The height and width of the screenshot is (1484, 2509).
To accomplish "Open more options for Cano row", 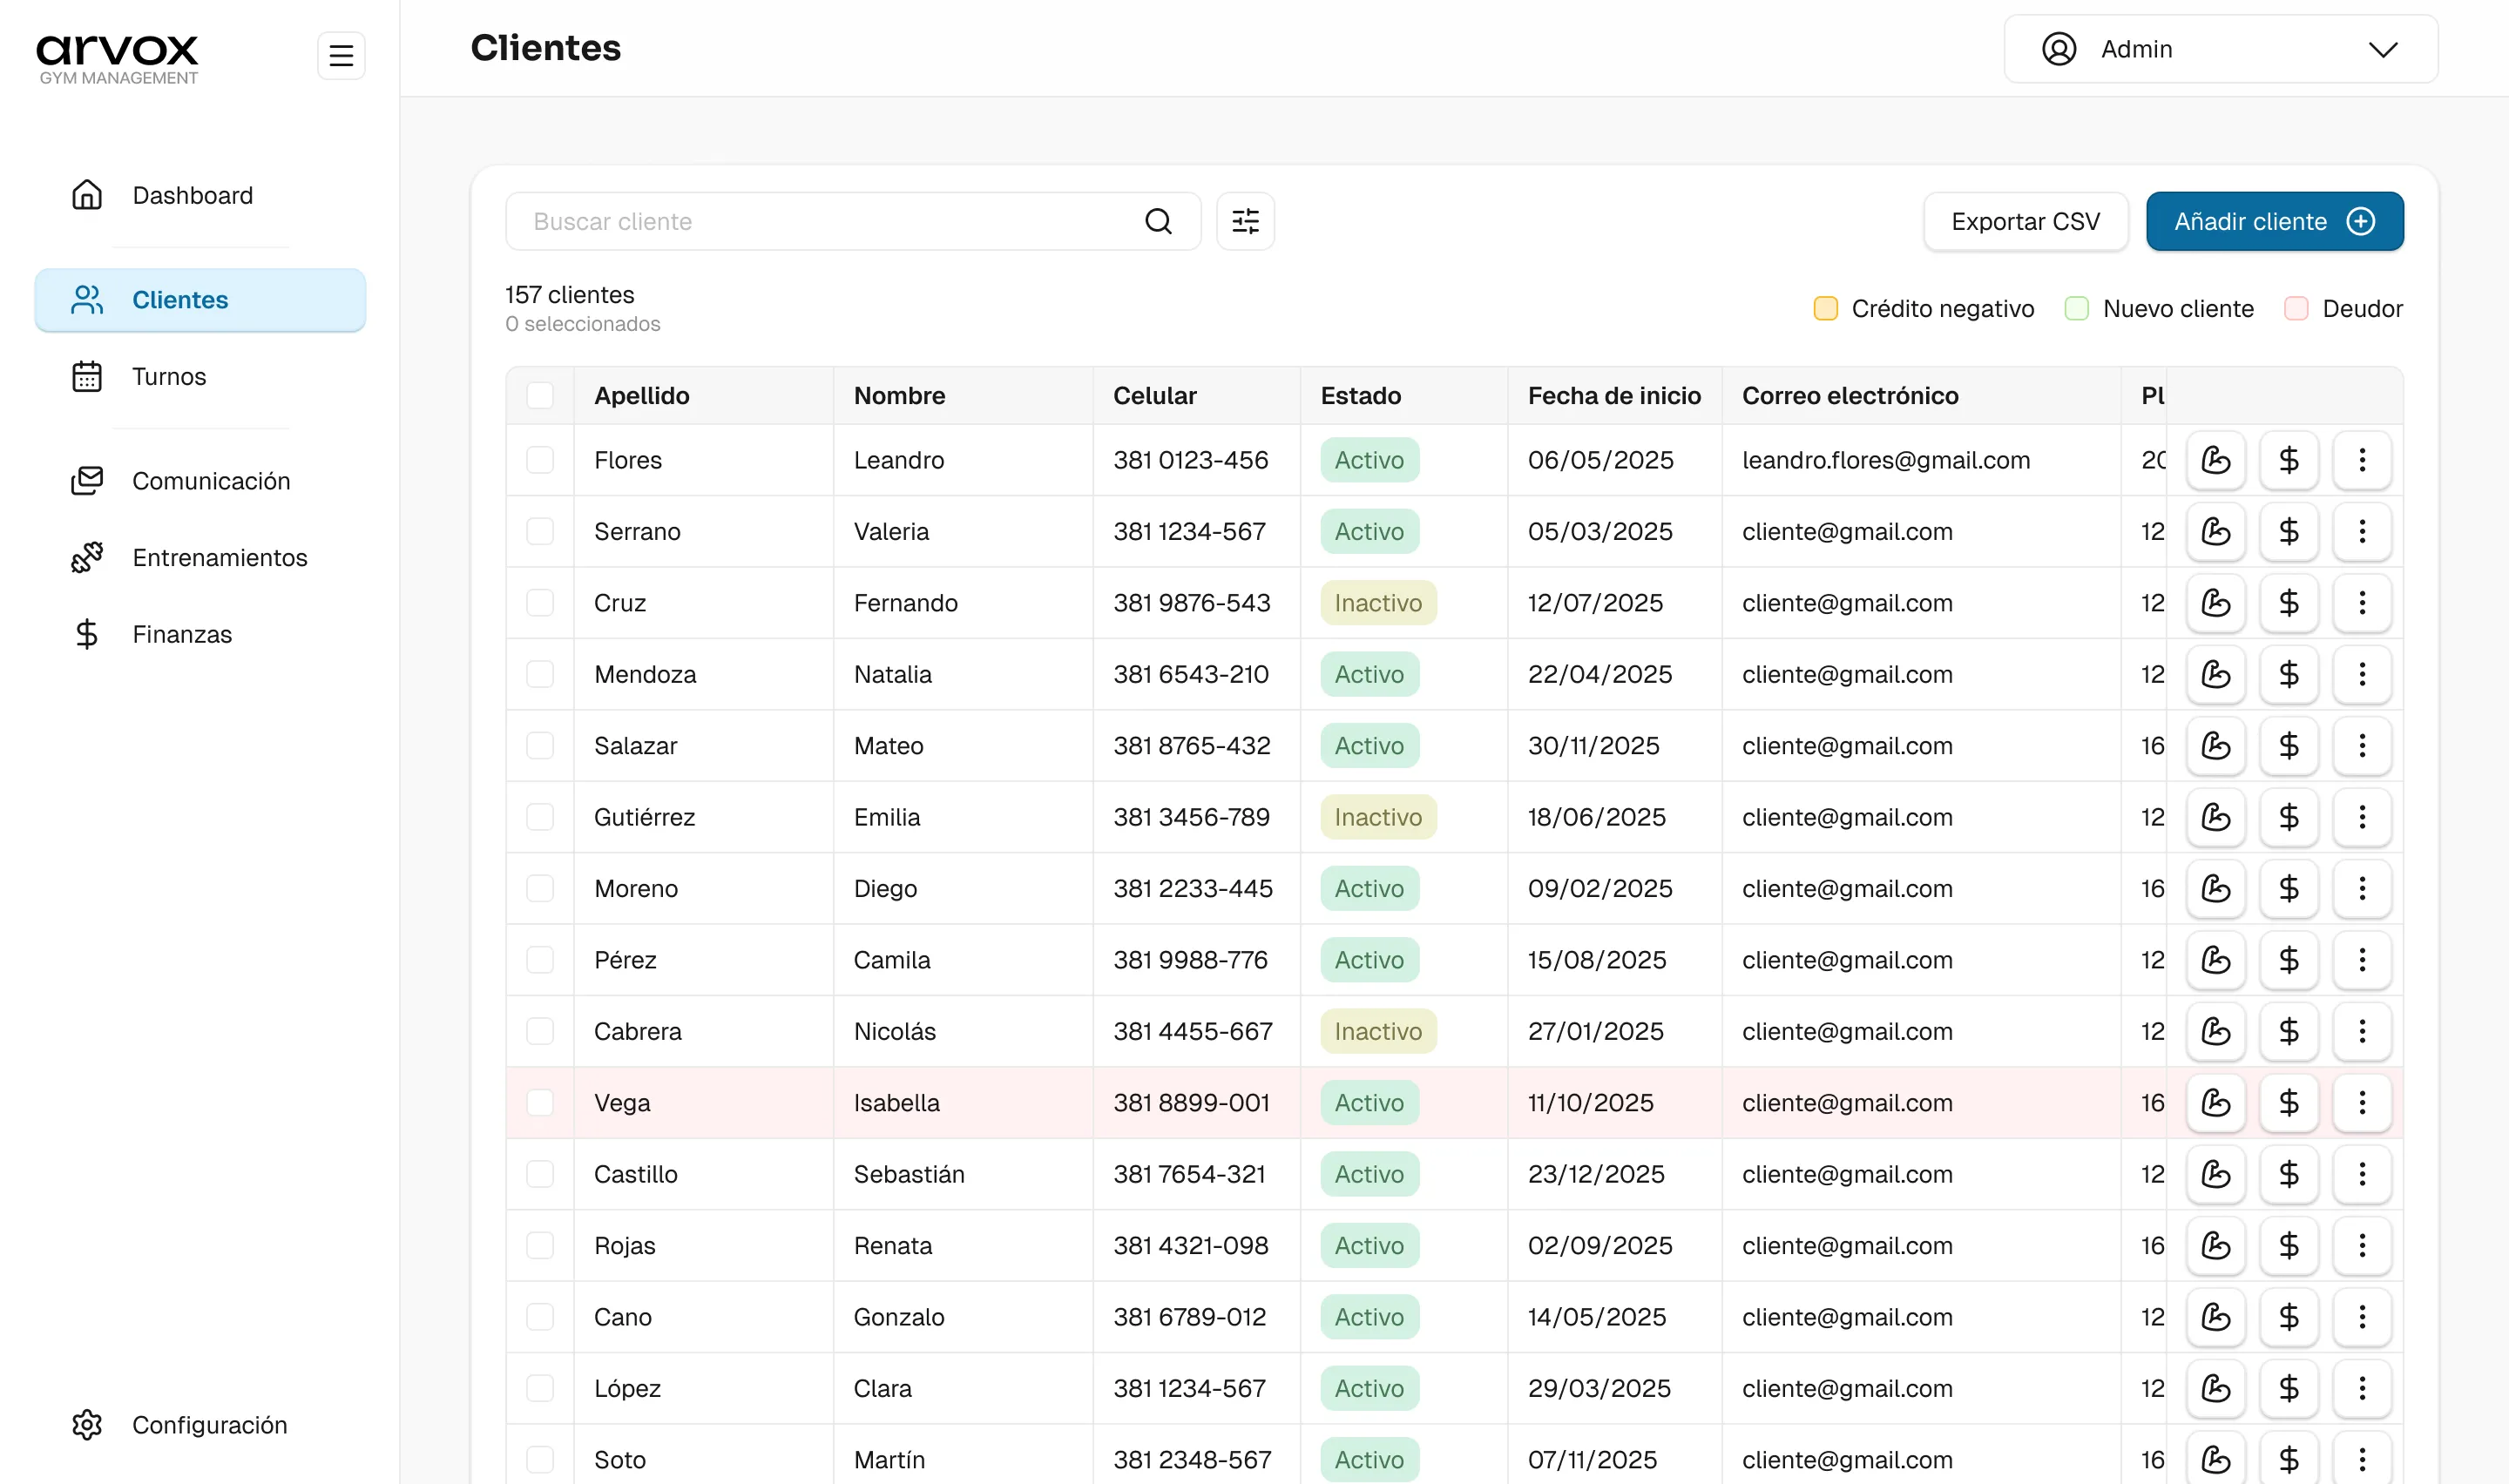I will [x=2362, y=1317].
